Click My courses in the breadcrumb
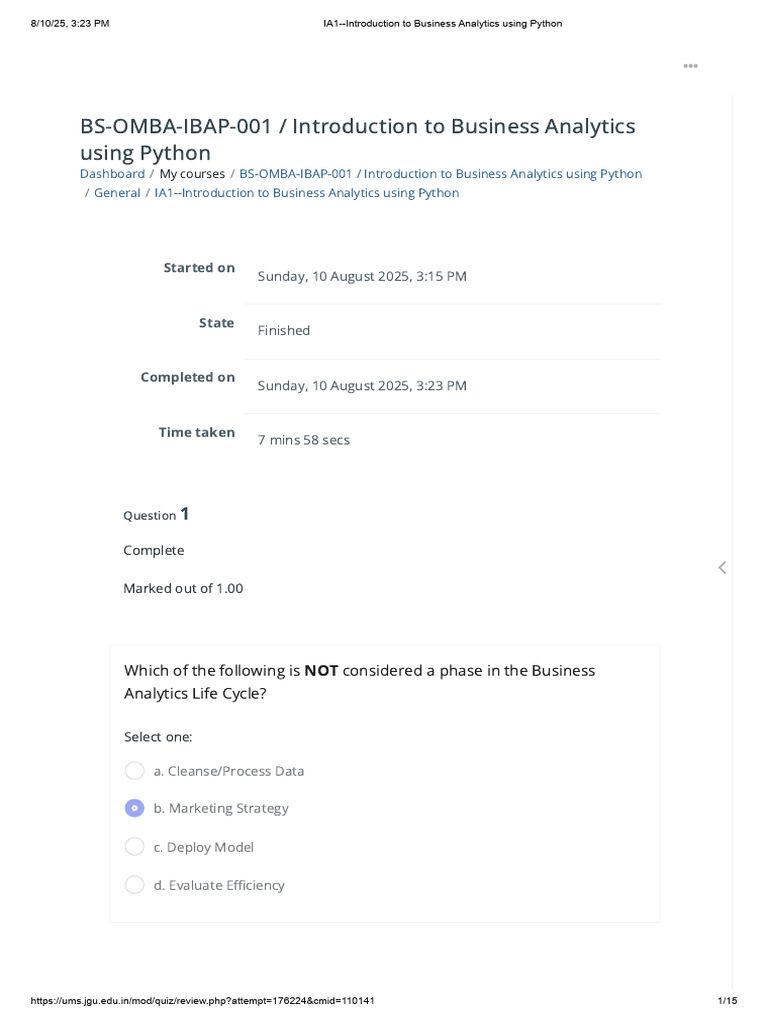This screenshot has height=1024, width=768. point(192,174)
